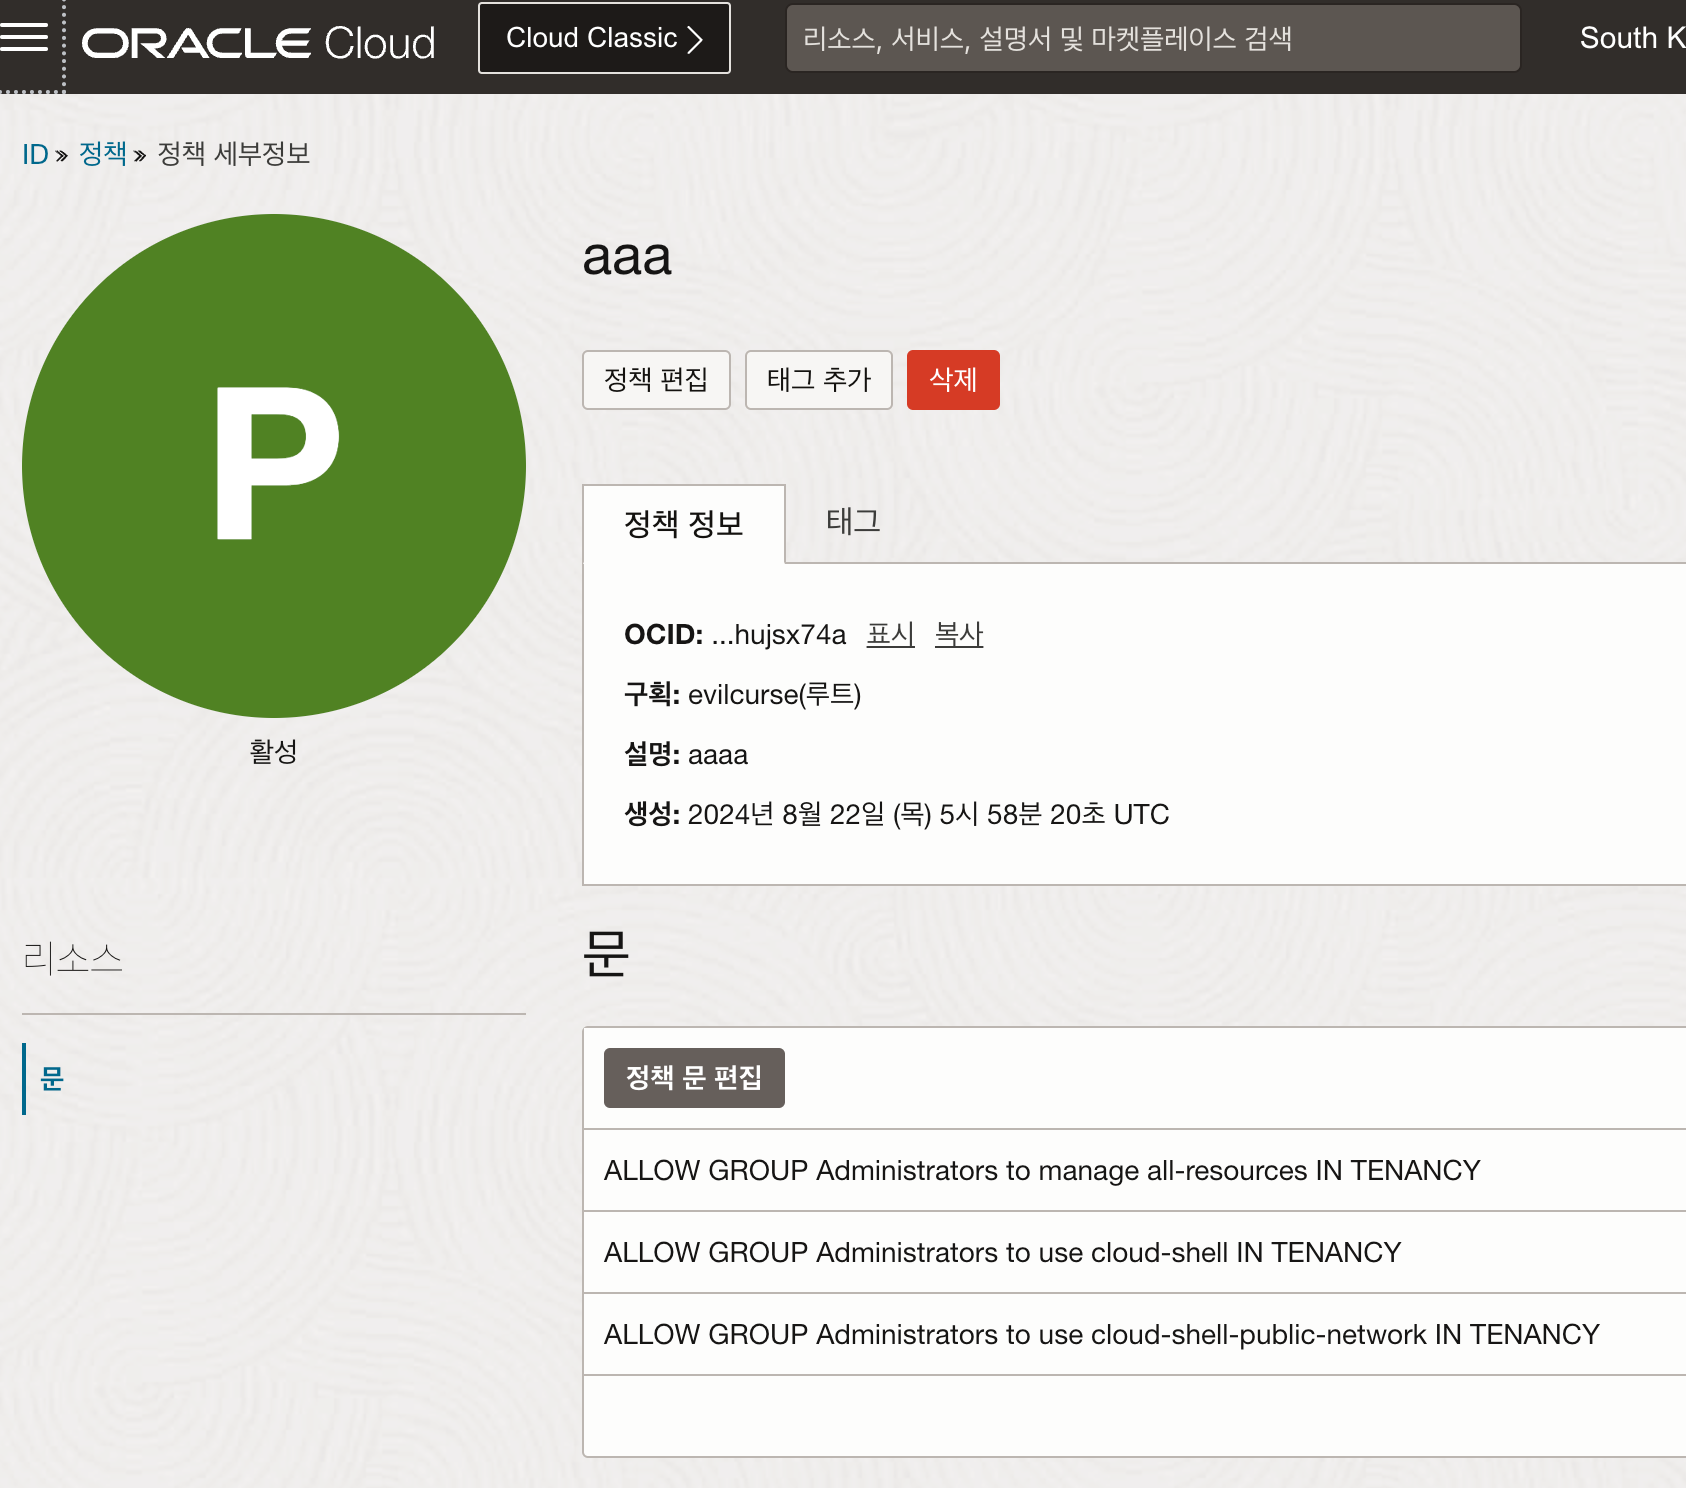Open the South Korea region selector
The width and height of the screenshot is (1686, 1488).
click(x=1630, y=38)
